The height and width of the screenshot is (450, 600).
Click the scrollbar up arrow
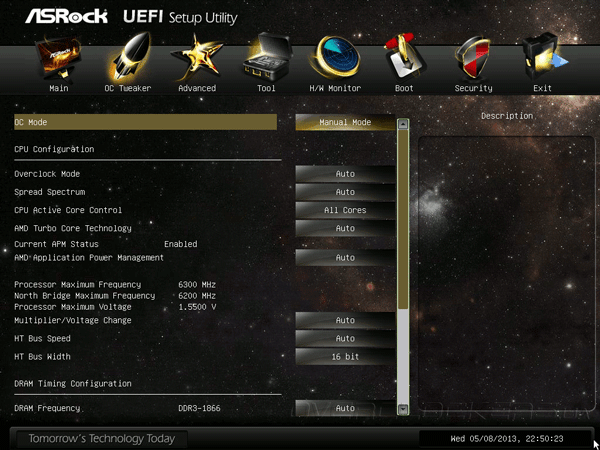tap(403, 124)
